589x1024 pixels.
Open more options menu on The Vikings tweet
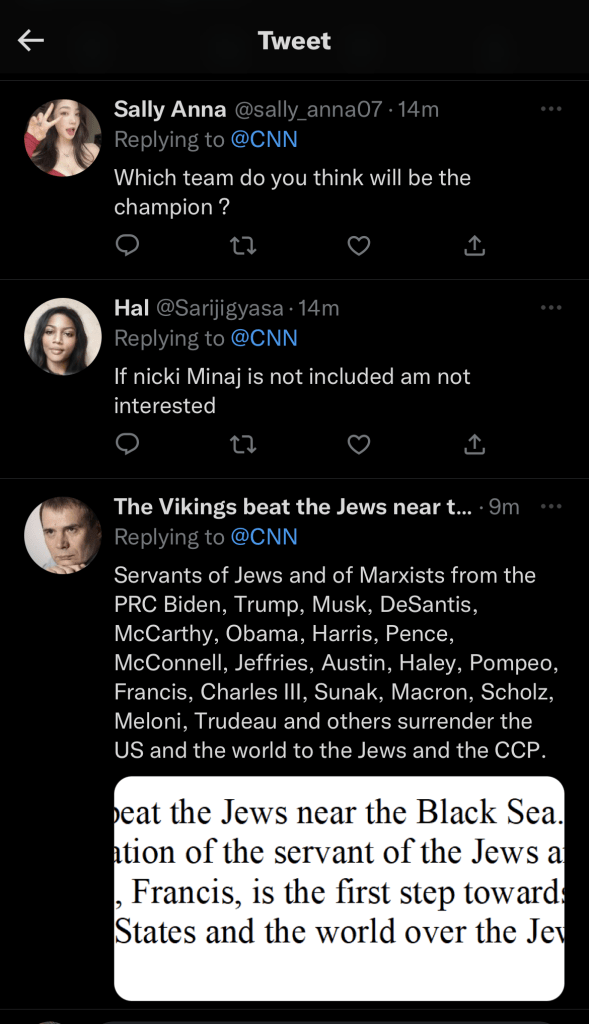551,506
